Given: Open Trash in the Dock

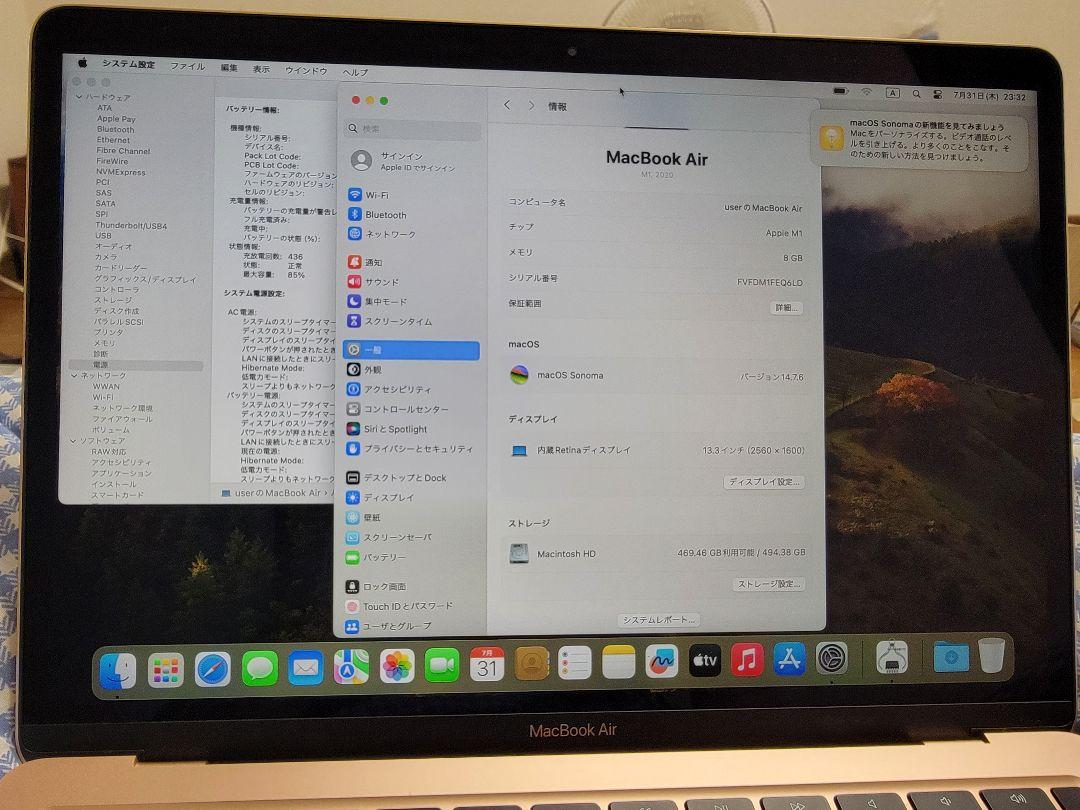Looking at the screenshot, I should tap(992, 655).
